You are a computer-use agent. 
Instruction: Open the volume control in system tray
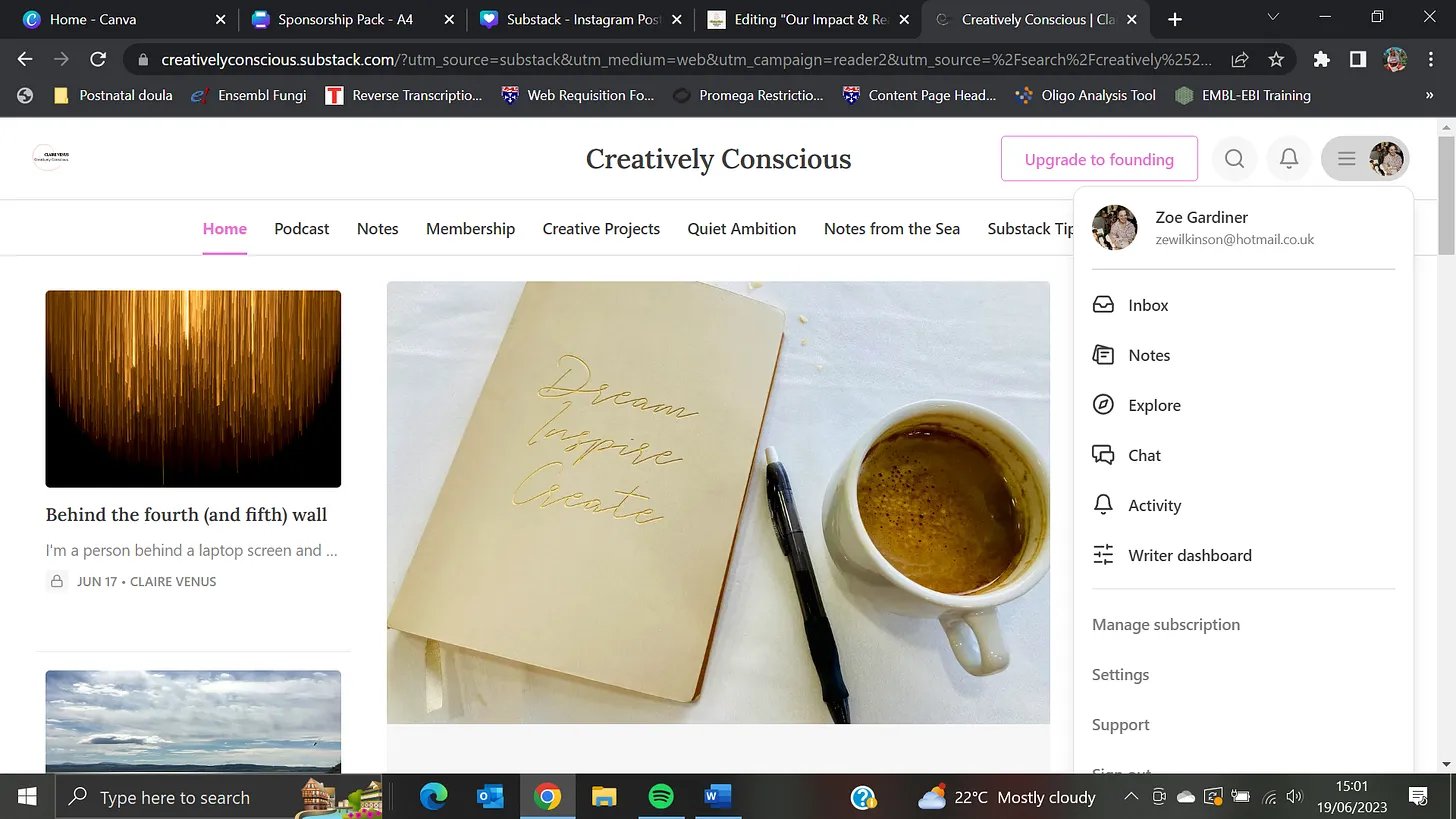point(1295,797)
